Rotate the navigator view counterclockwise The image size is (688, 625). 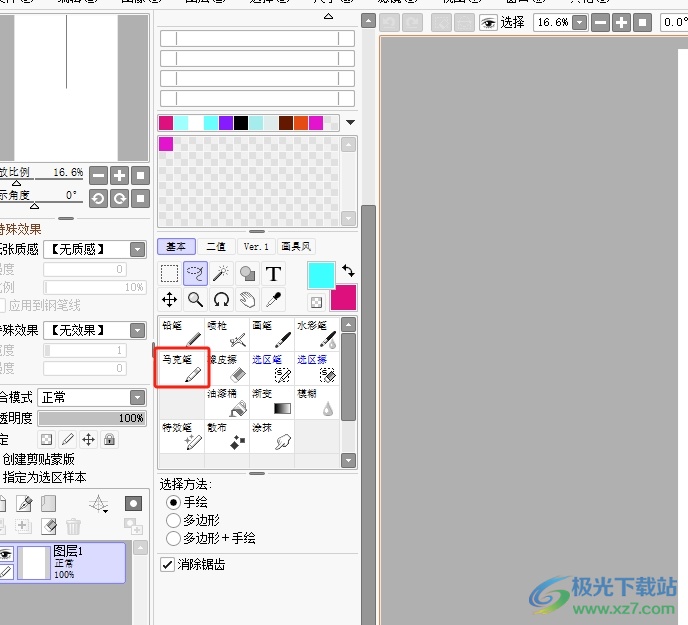[98, 198]
